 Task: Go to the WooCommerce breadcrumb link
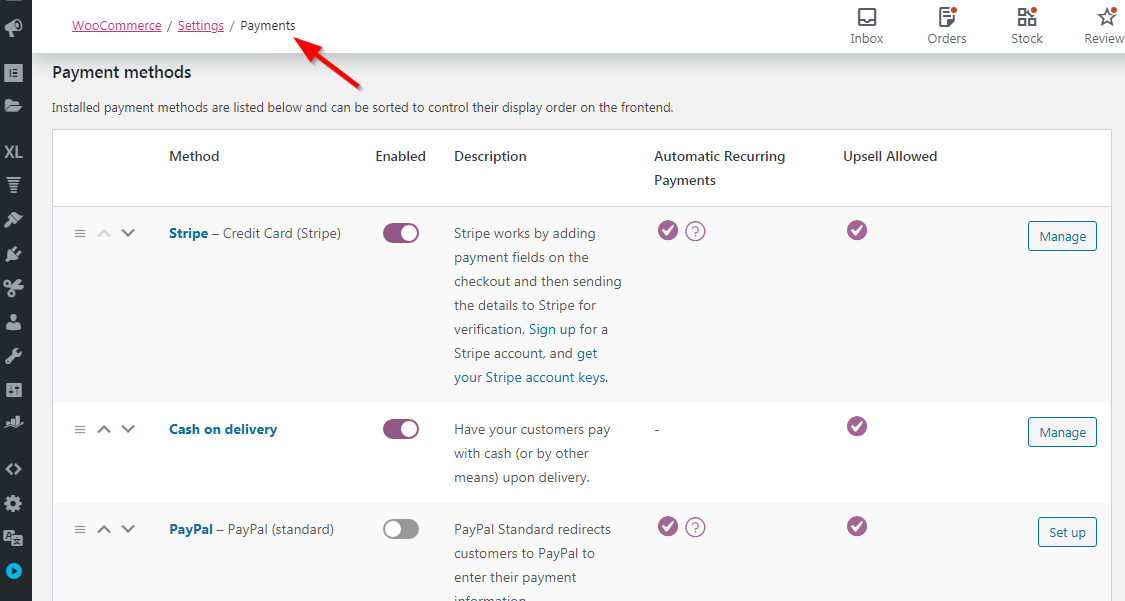117,26
